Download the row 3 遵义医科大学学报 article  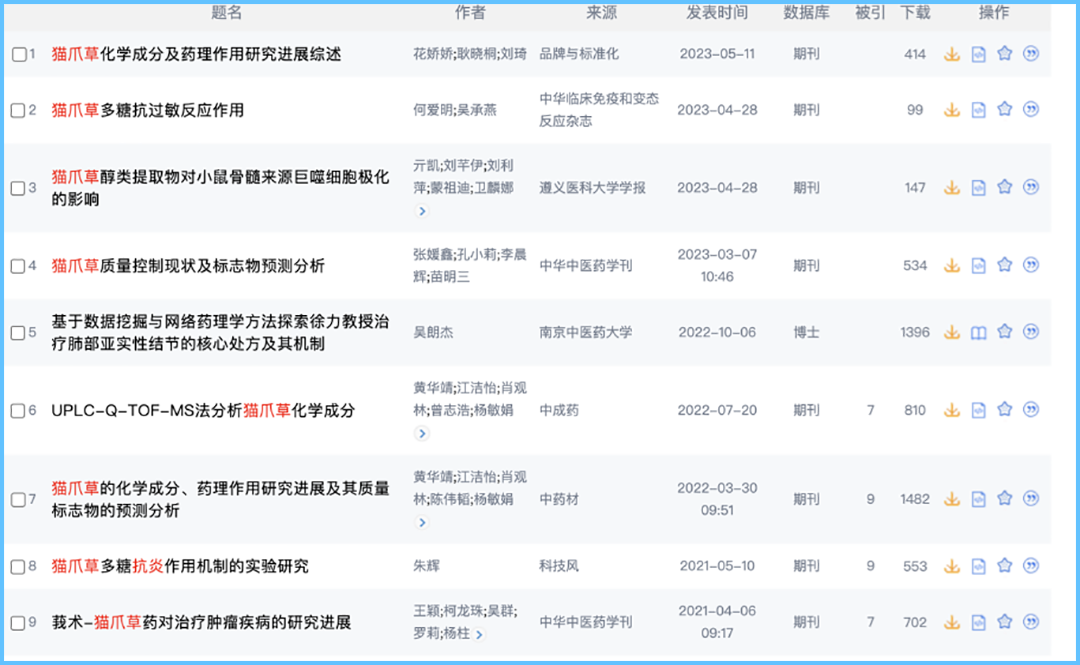click(952, 187)
